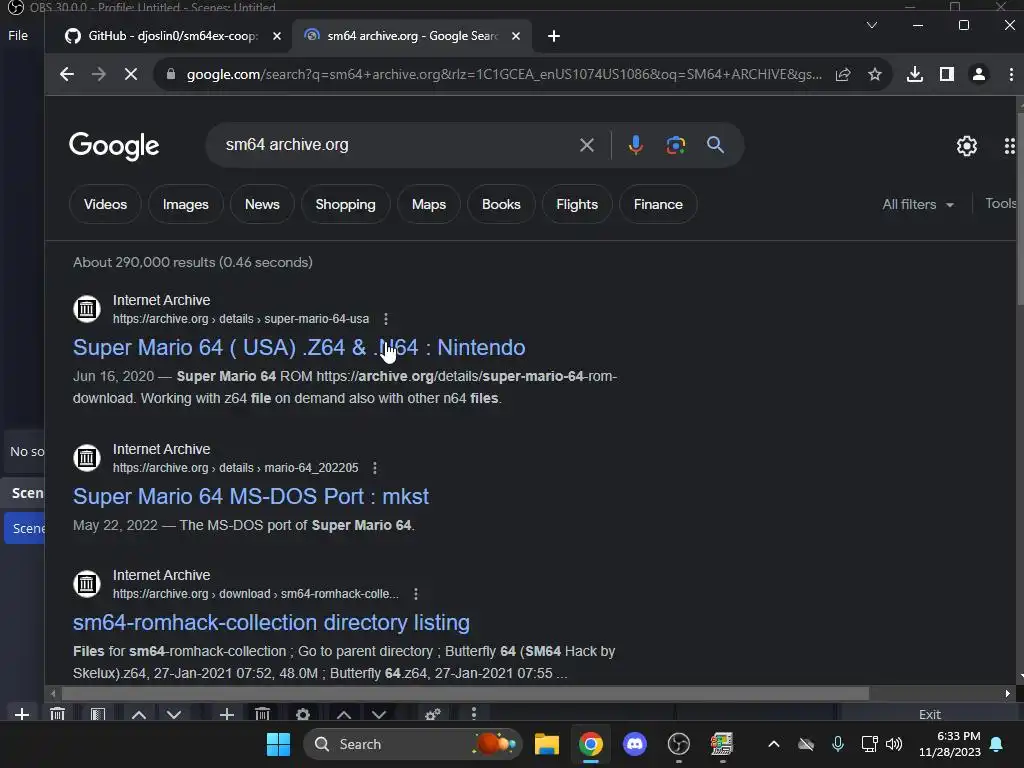The height and width of the screenshot is (768, 1024).
Task: Open Chrome three-dot menu
Action: pyautogui.click(x=1011, y=74)
